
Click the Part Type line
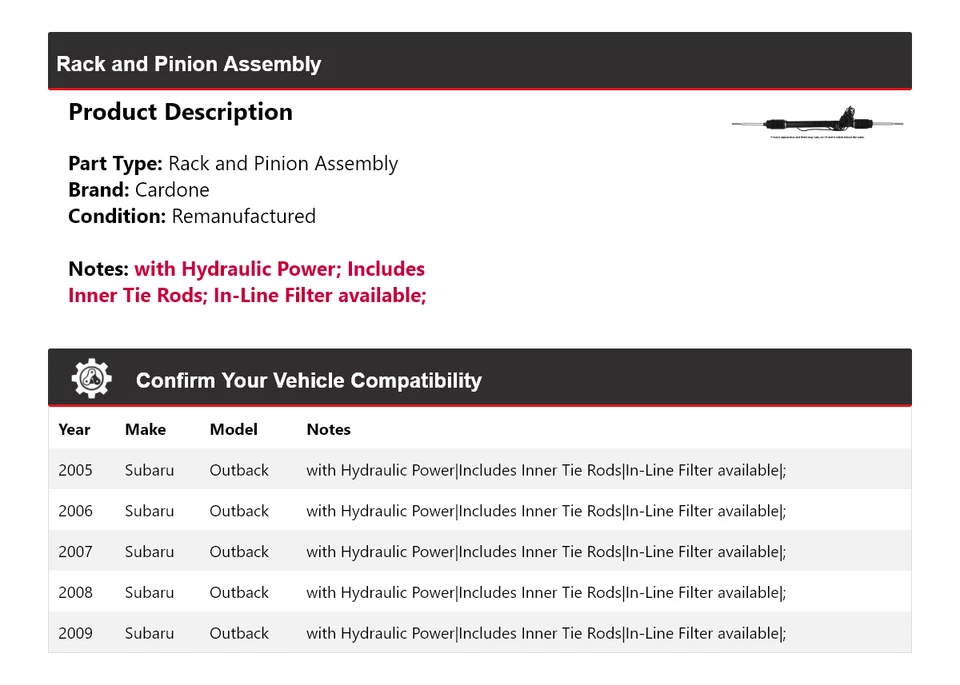point(233,164)
